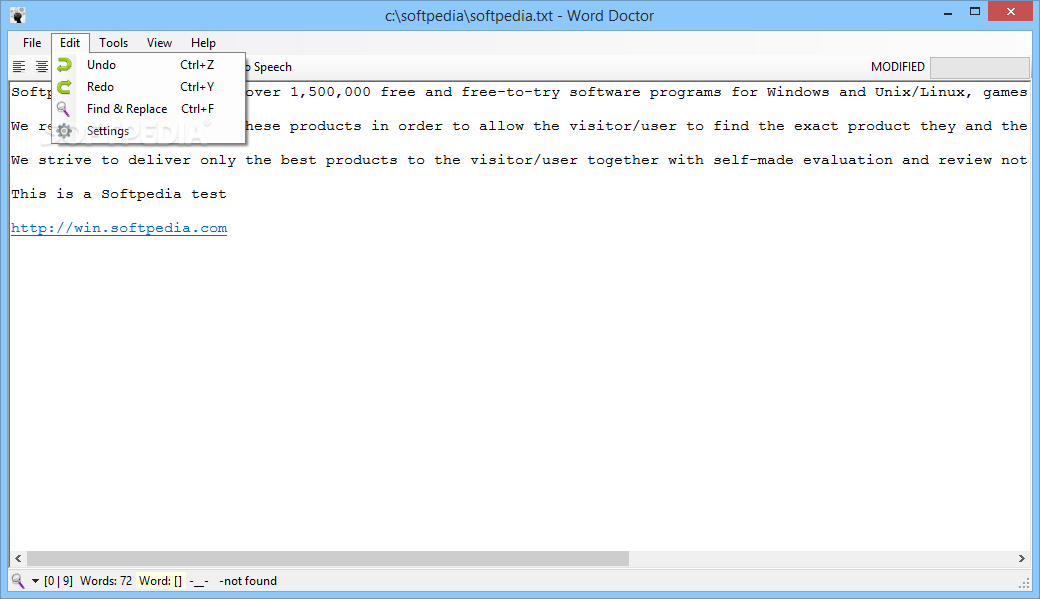
Task: Open the File menu
Action: point(32,42)
